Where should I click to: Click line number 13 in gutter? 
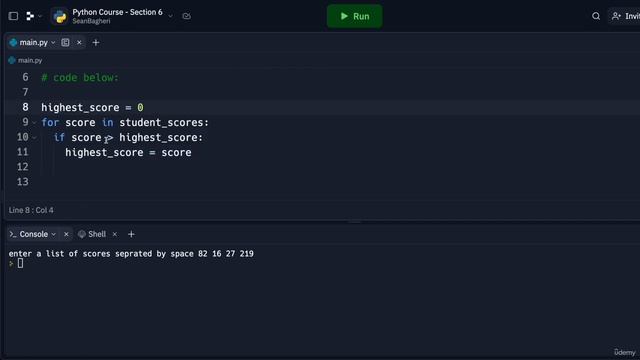[22, 182]
